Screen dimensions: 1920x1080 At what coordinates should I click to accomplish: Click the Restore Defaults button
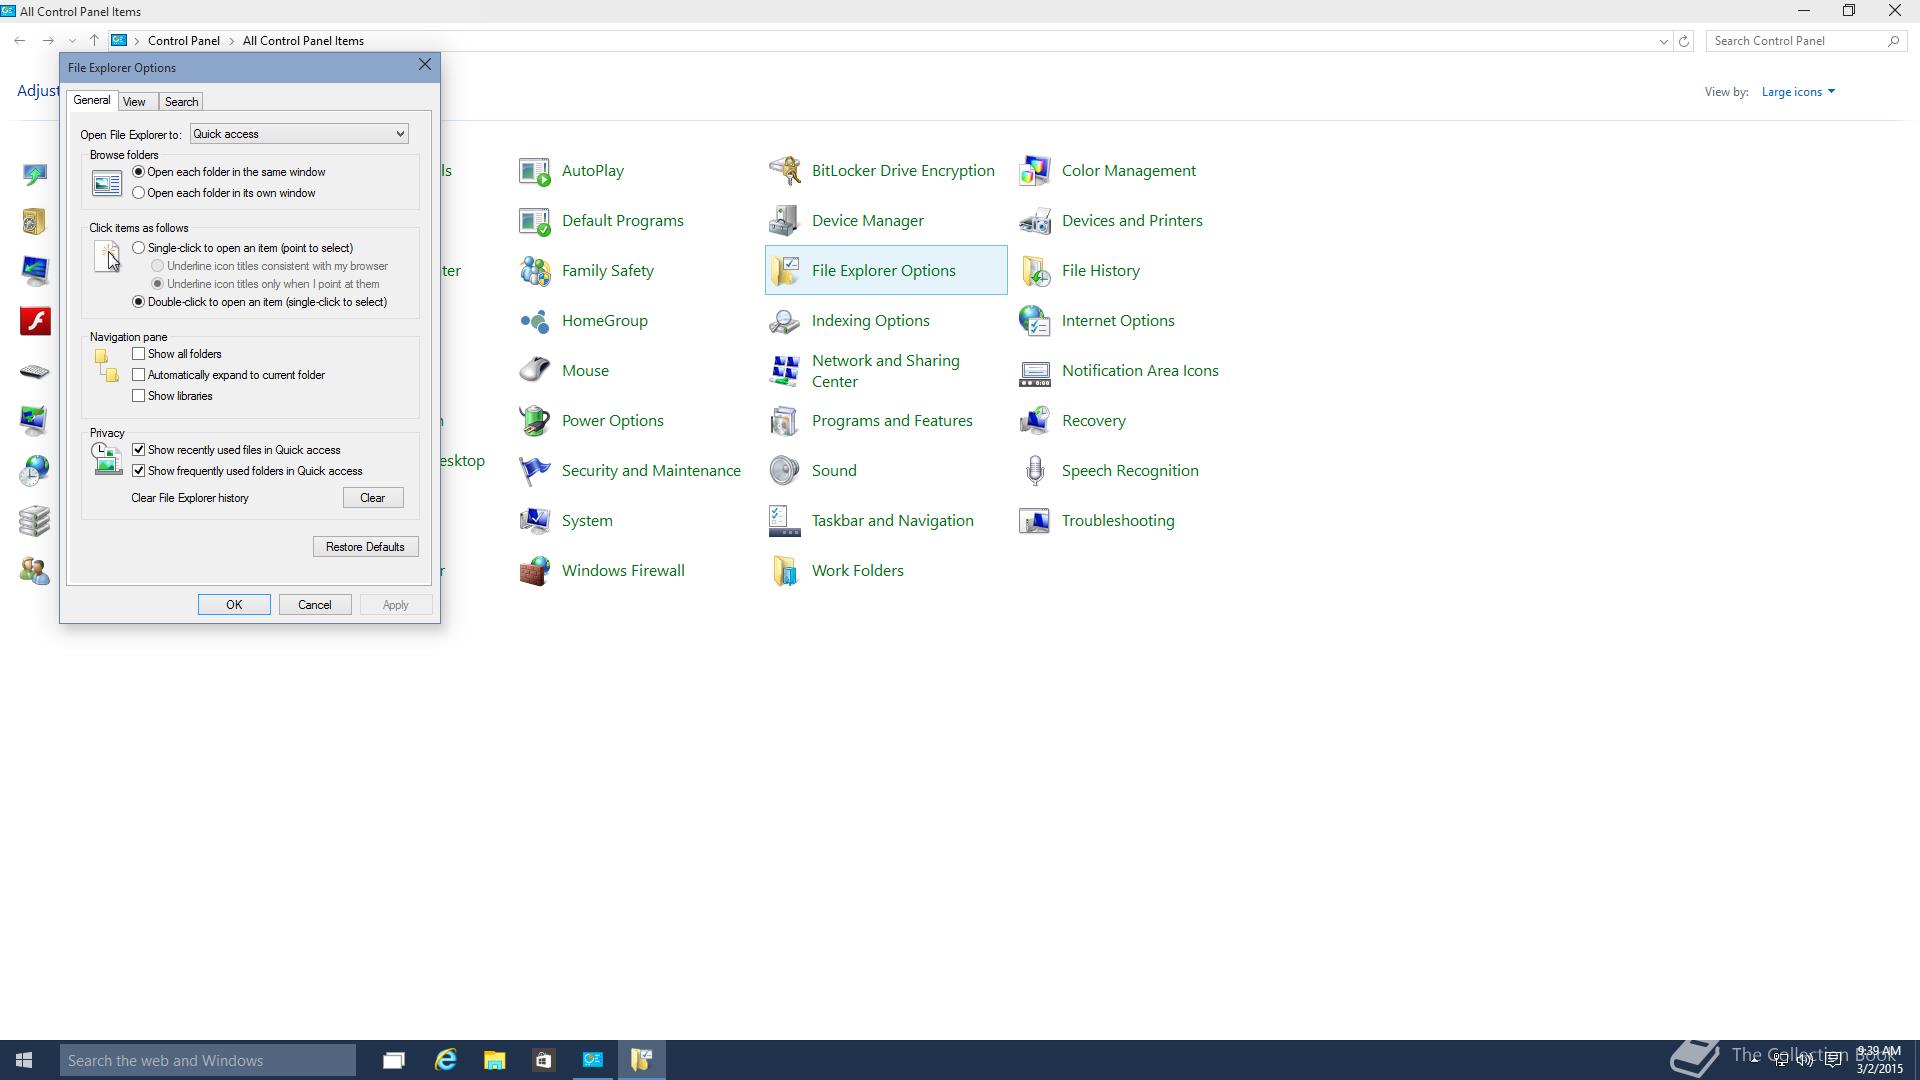click(x=365, y=547)
